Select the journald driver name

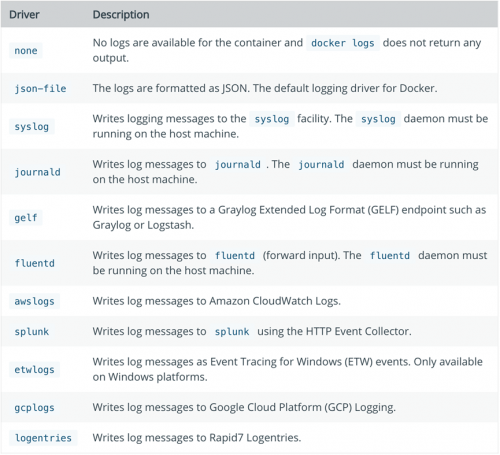(x=37, y=172)
